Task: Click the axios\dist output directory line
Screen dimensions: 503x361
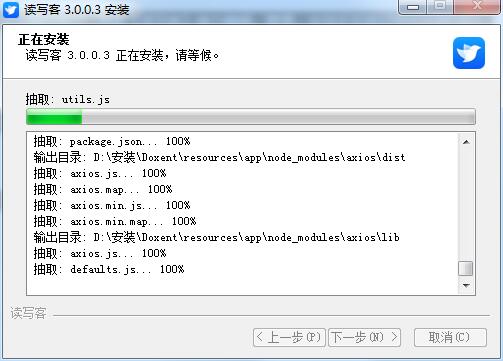Action: click(219, 157)
